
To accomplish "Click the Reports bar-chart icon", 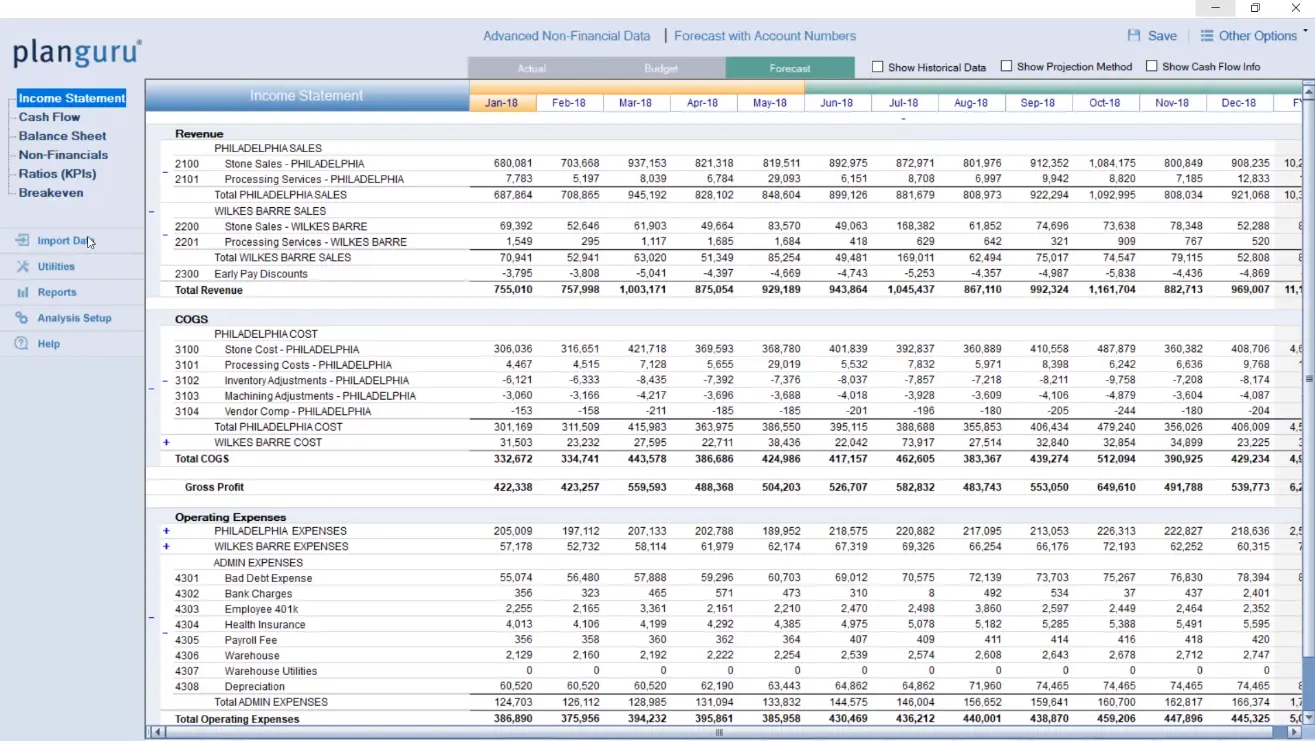I will coord(22,293).
